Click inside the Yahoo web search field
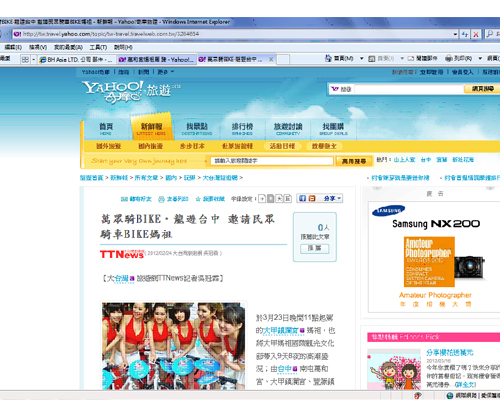This screenshot has height=400, width=500. click(409, 89)
